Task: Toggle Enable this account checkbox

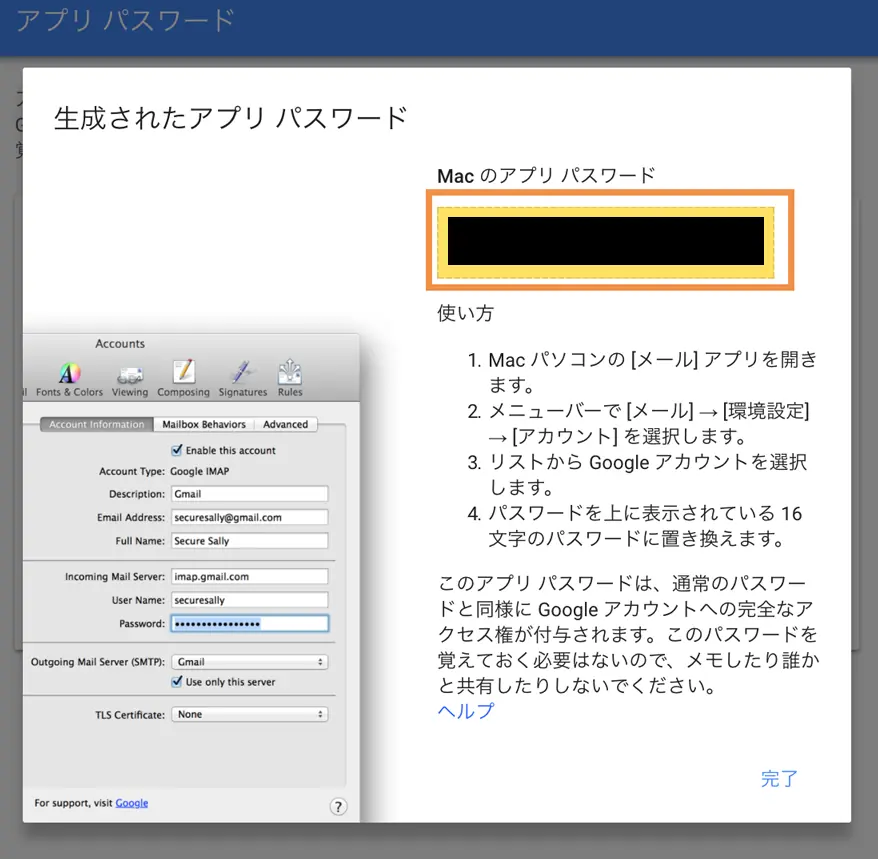Action: 177,450
